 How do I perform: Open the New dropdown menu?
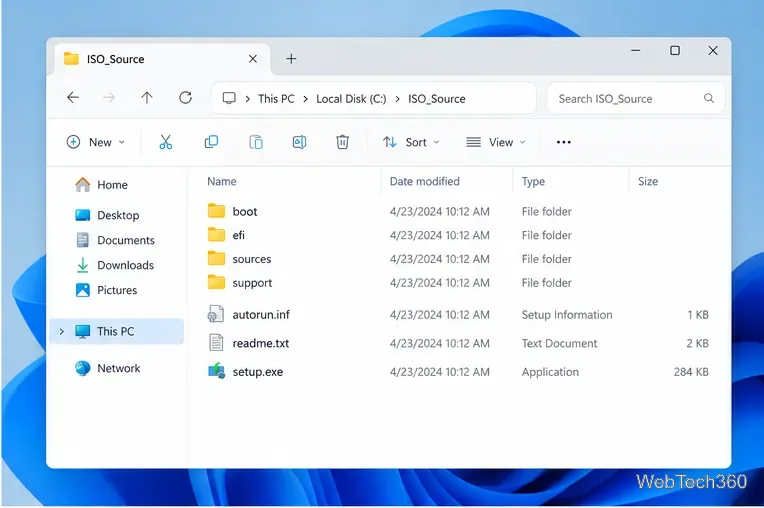tap(96, 142)
